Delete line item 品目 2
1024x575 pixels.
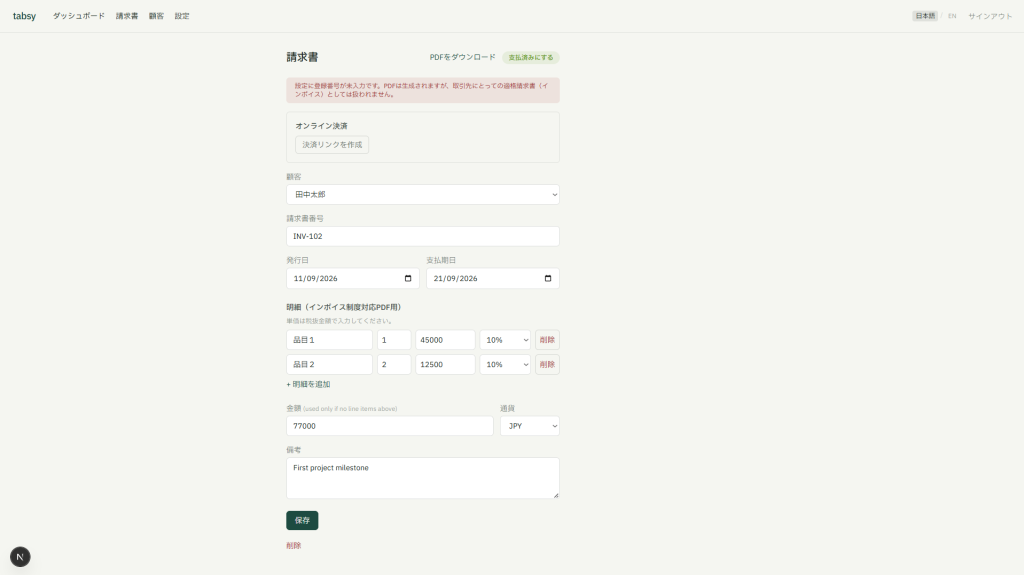click(x=547, y=365)
